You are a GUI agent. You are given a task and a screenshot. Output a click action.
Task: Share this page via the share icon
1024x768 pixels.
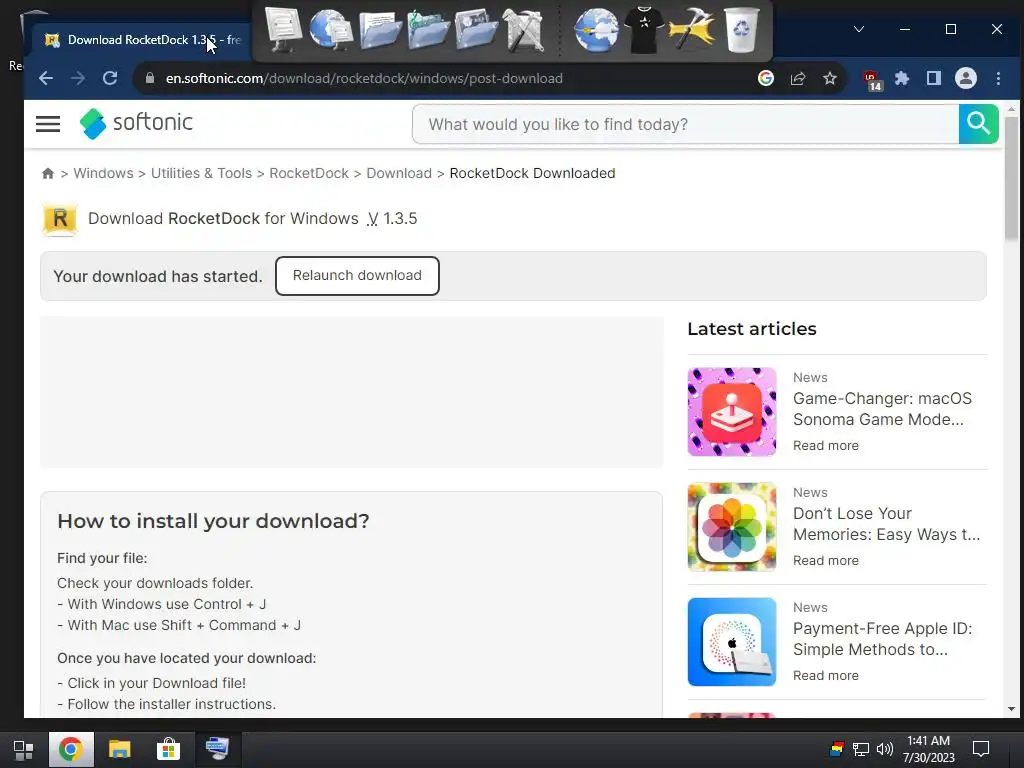(798, 78)
